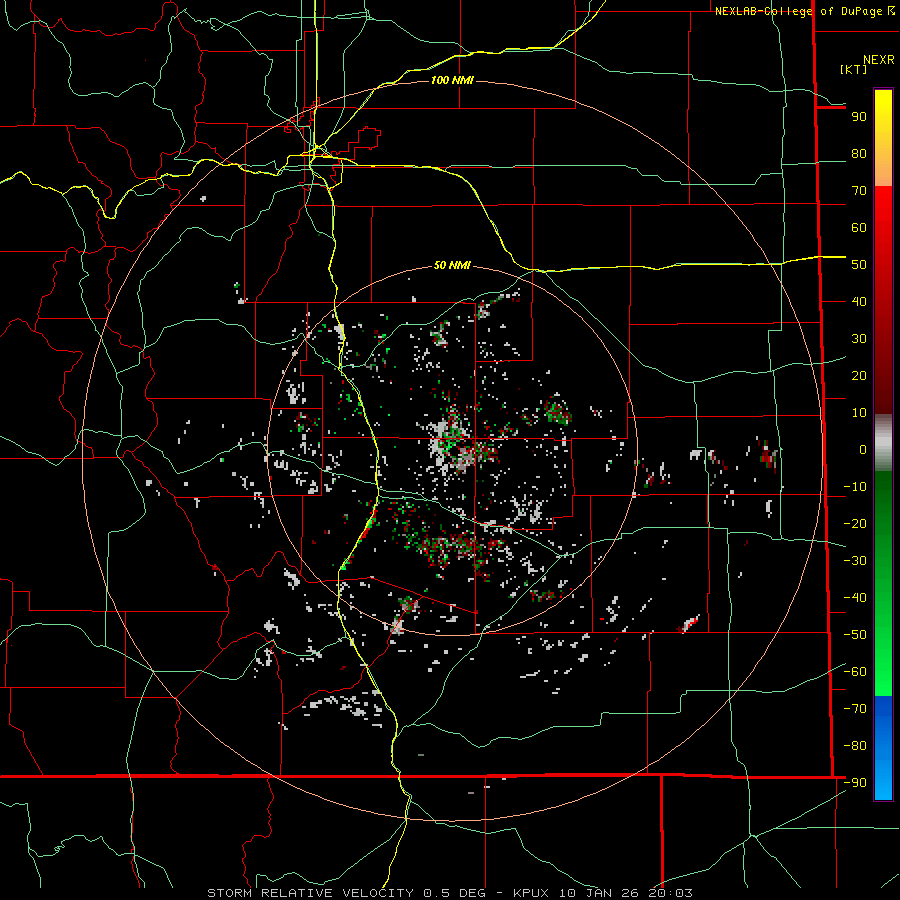Click the -80 value on velocity scale
This screenshot has width=900, height=900.
[x=855, y=746]
